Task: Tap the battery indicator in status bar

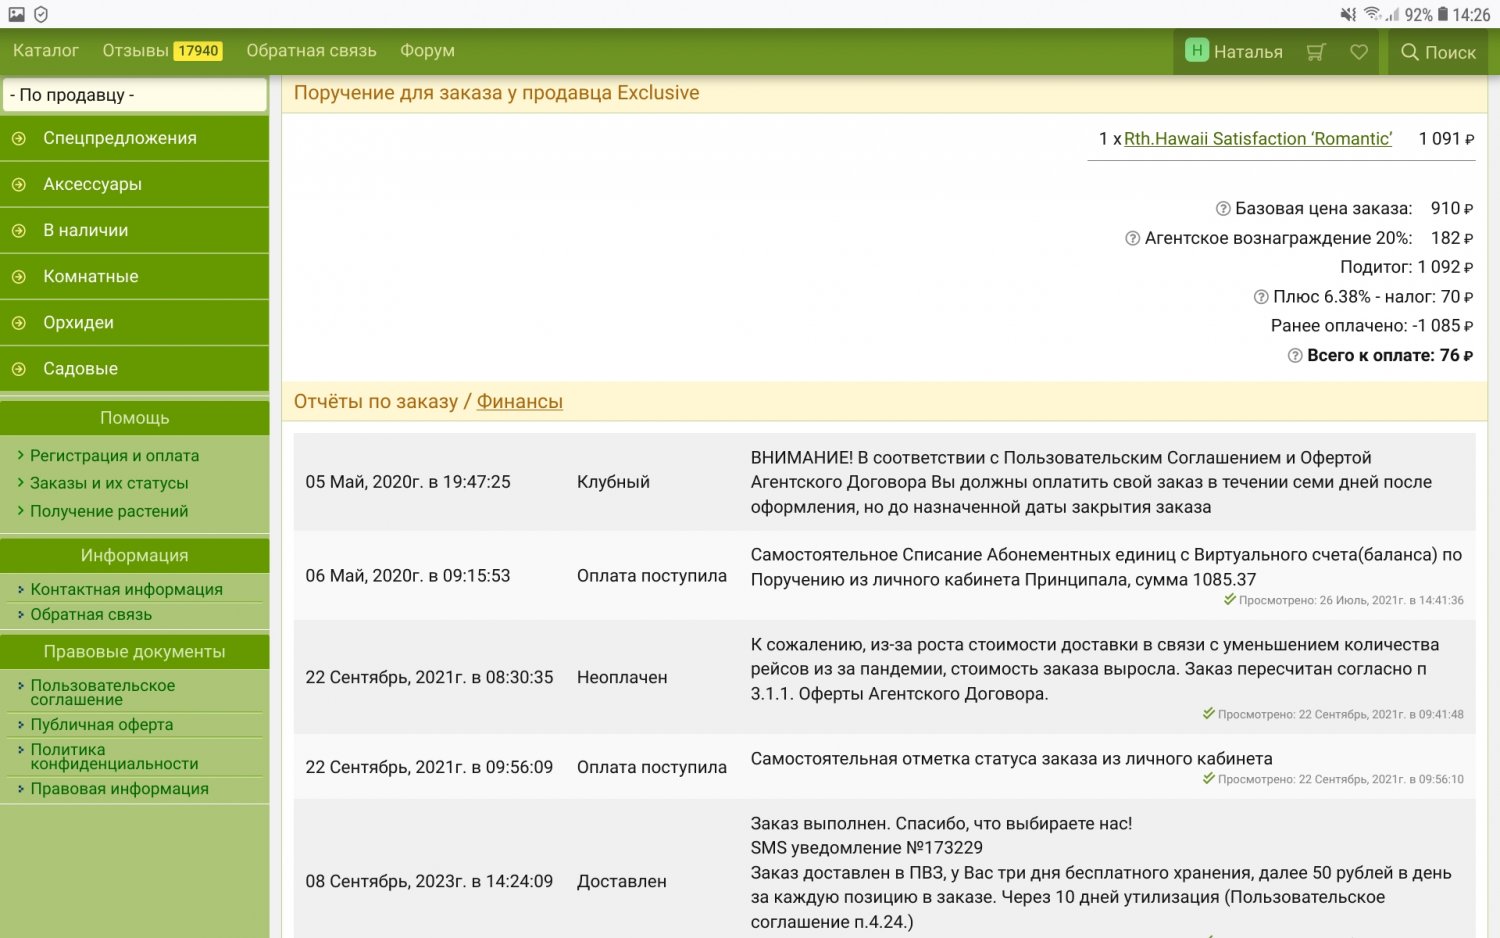Action: [x=1442, y=14]
